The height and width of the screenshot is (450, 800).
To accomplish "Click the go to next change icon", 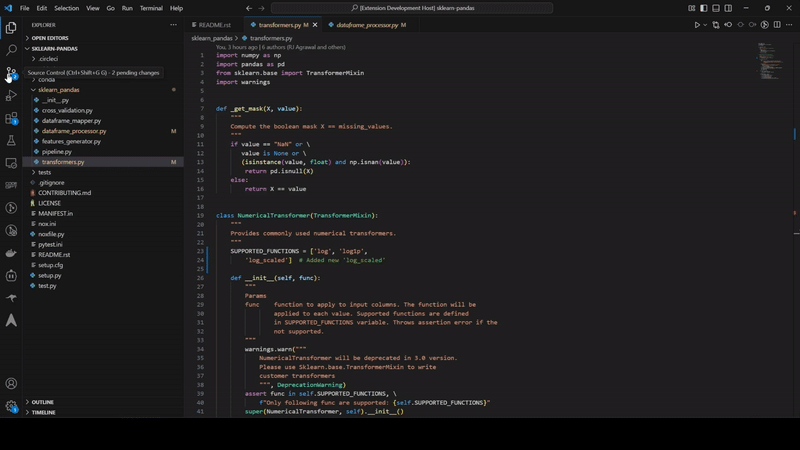I will [753, 24].
